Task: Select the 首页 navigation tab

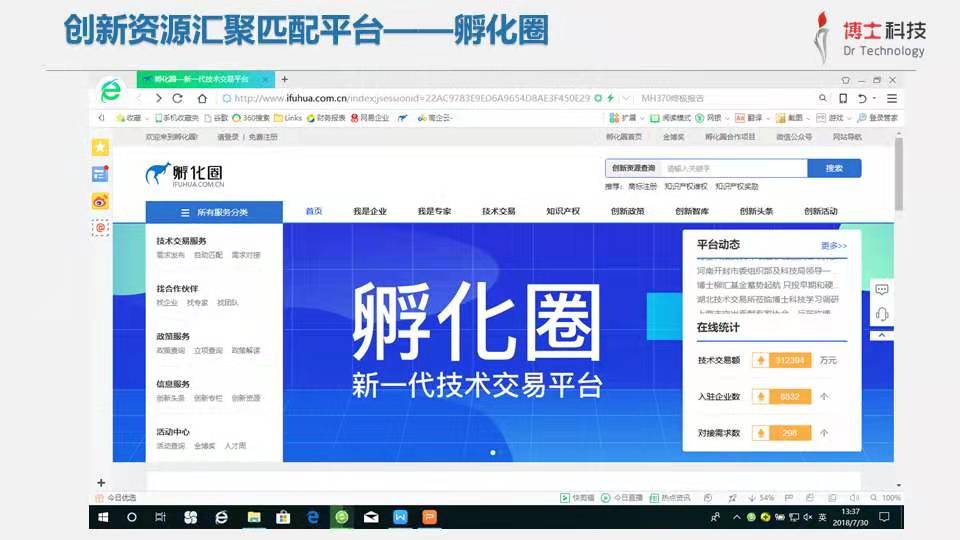Action: pos(313,211)
